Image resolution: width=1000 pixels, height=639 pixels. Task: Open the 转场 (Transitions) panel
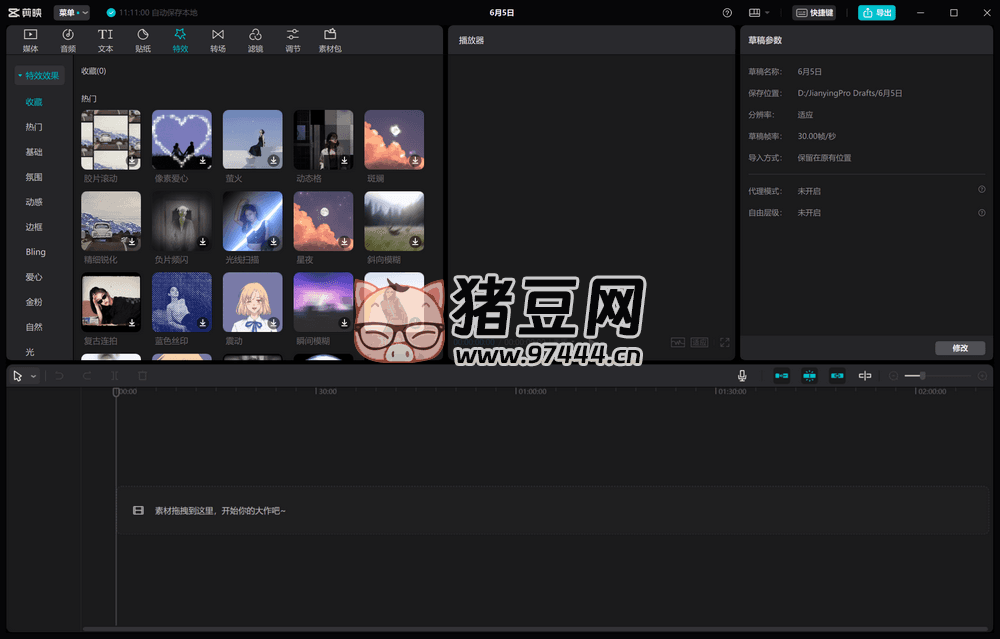tap(218, 40)
